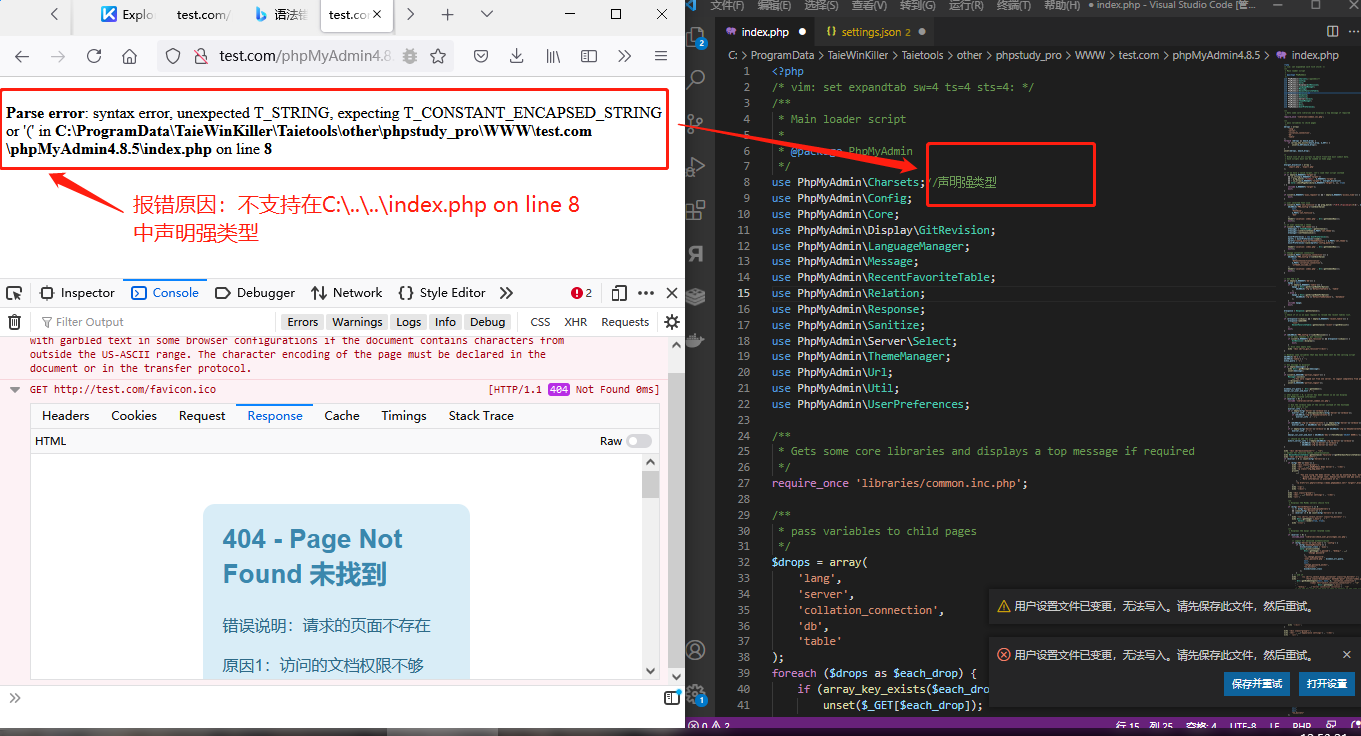Image resolution: width=1361 pixels, height=736 pixels.
Task: Open VS Code Search activity icon
Action: click(697, 78)
